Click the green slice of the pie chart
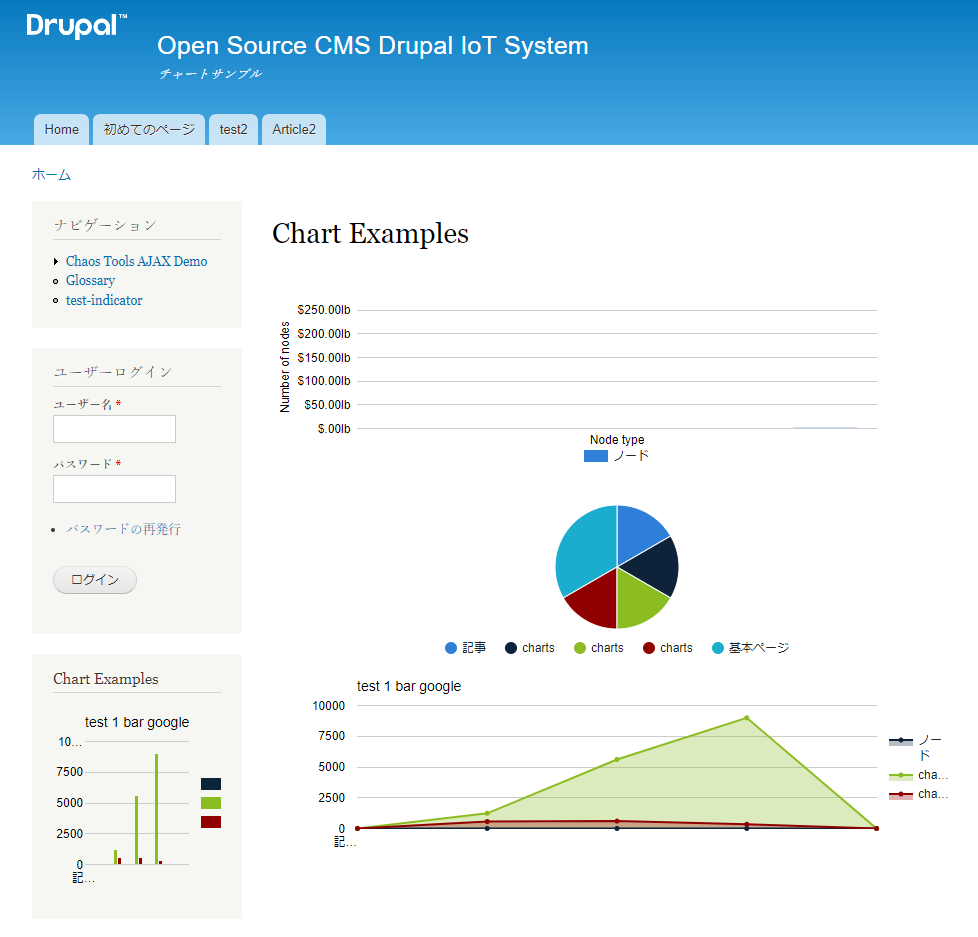978x937 pixels. pos(637,601)
